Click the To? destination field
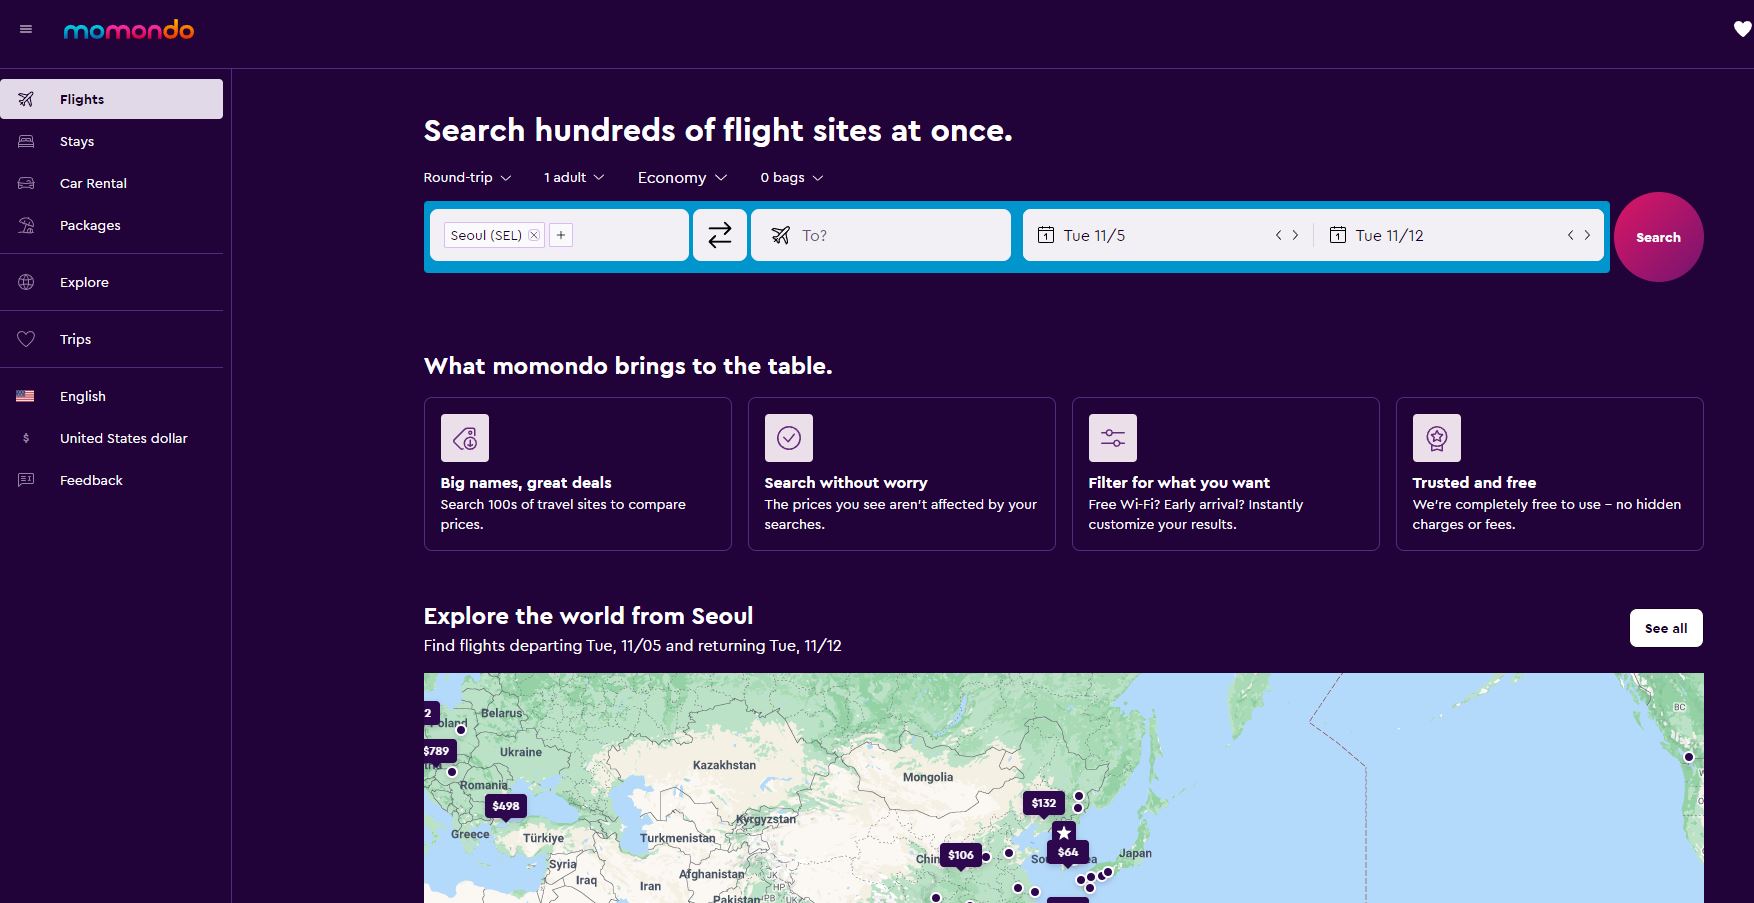The image size is (1754, 903). pyautogui.click(x=881, y=235)
